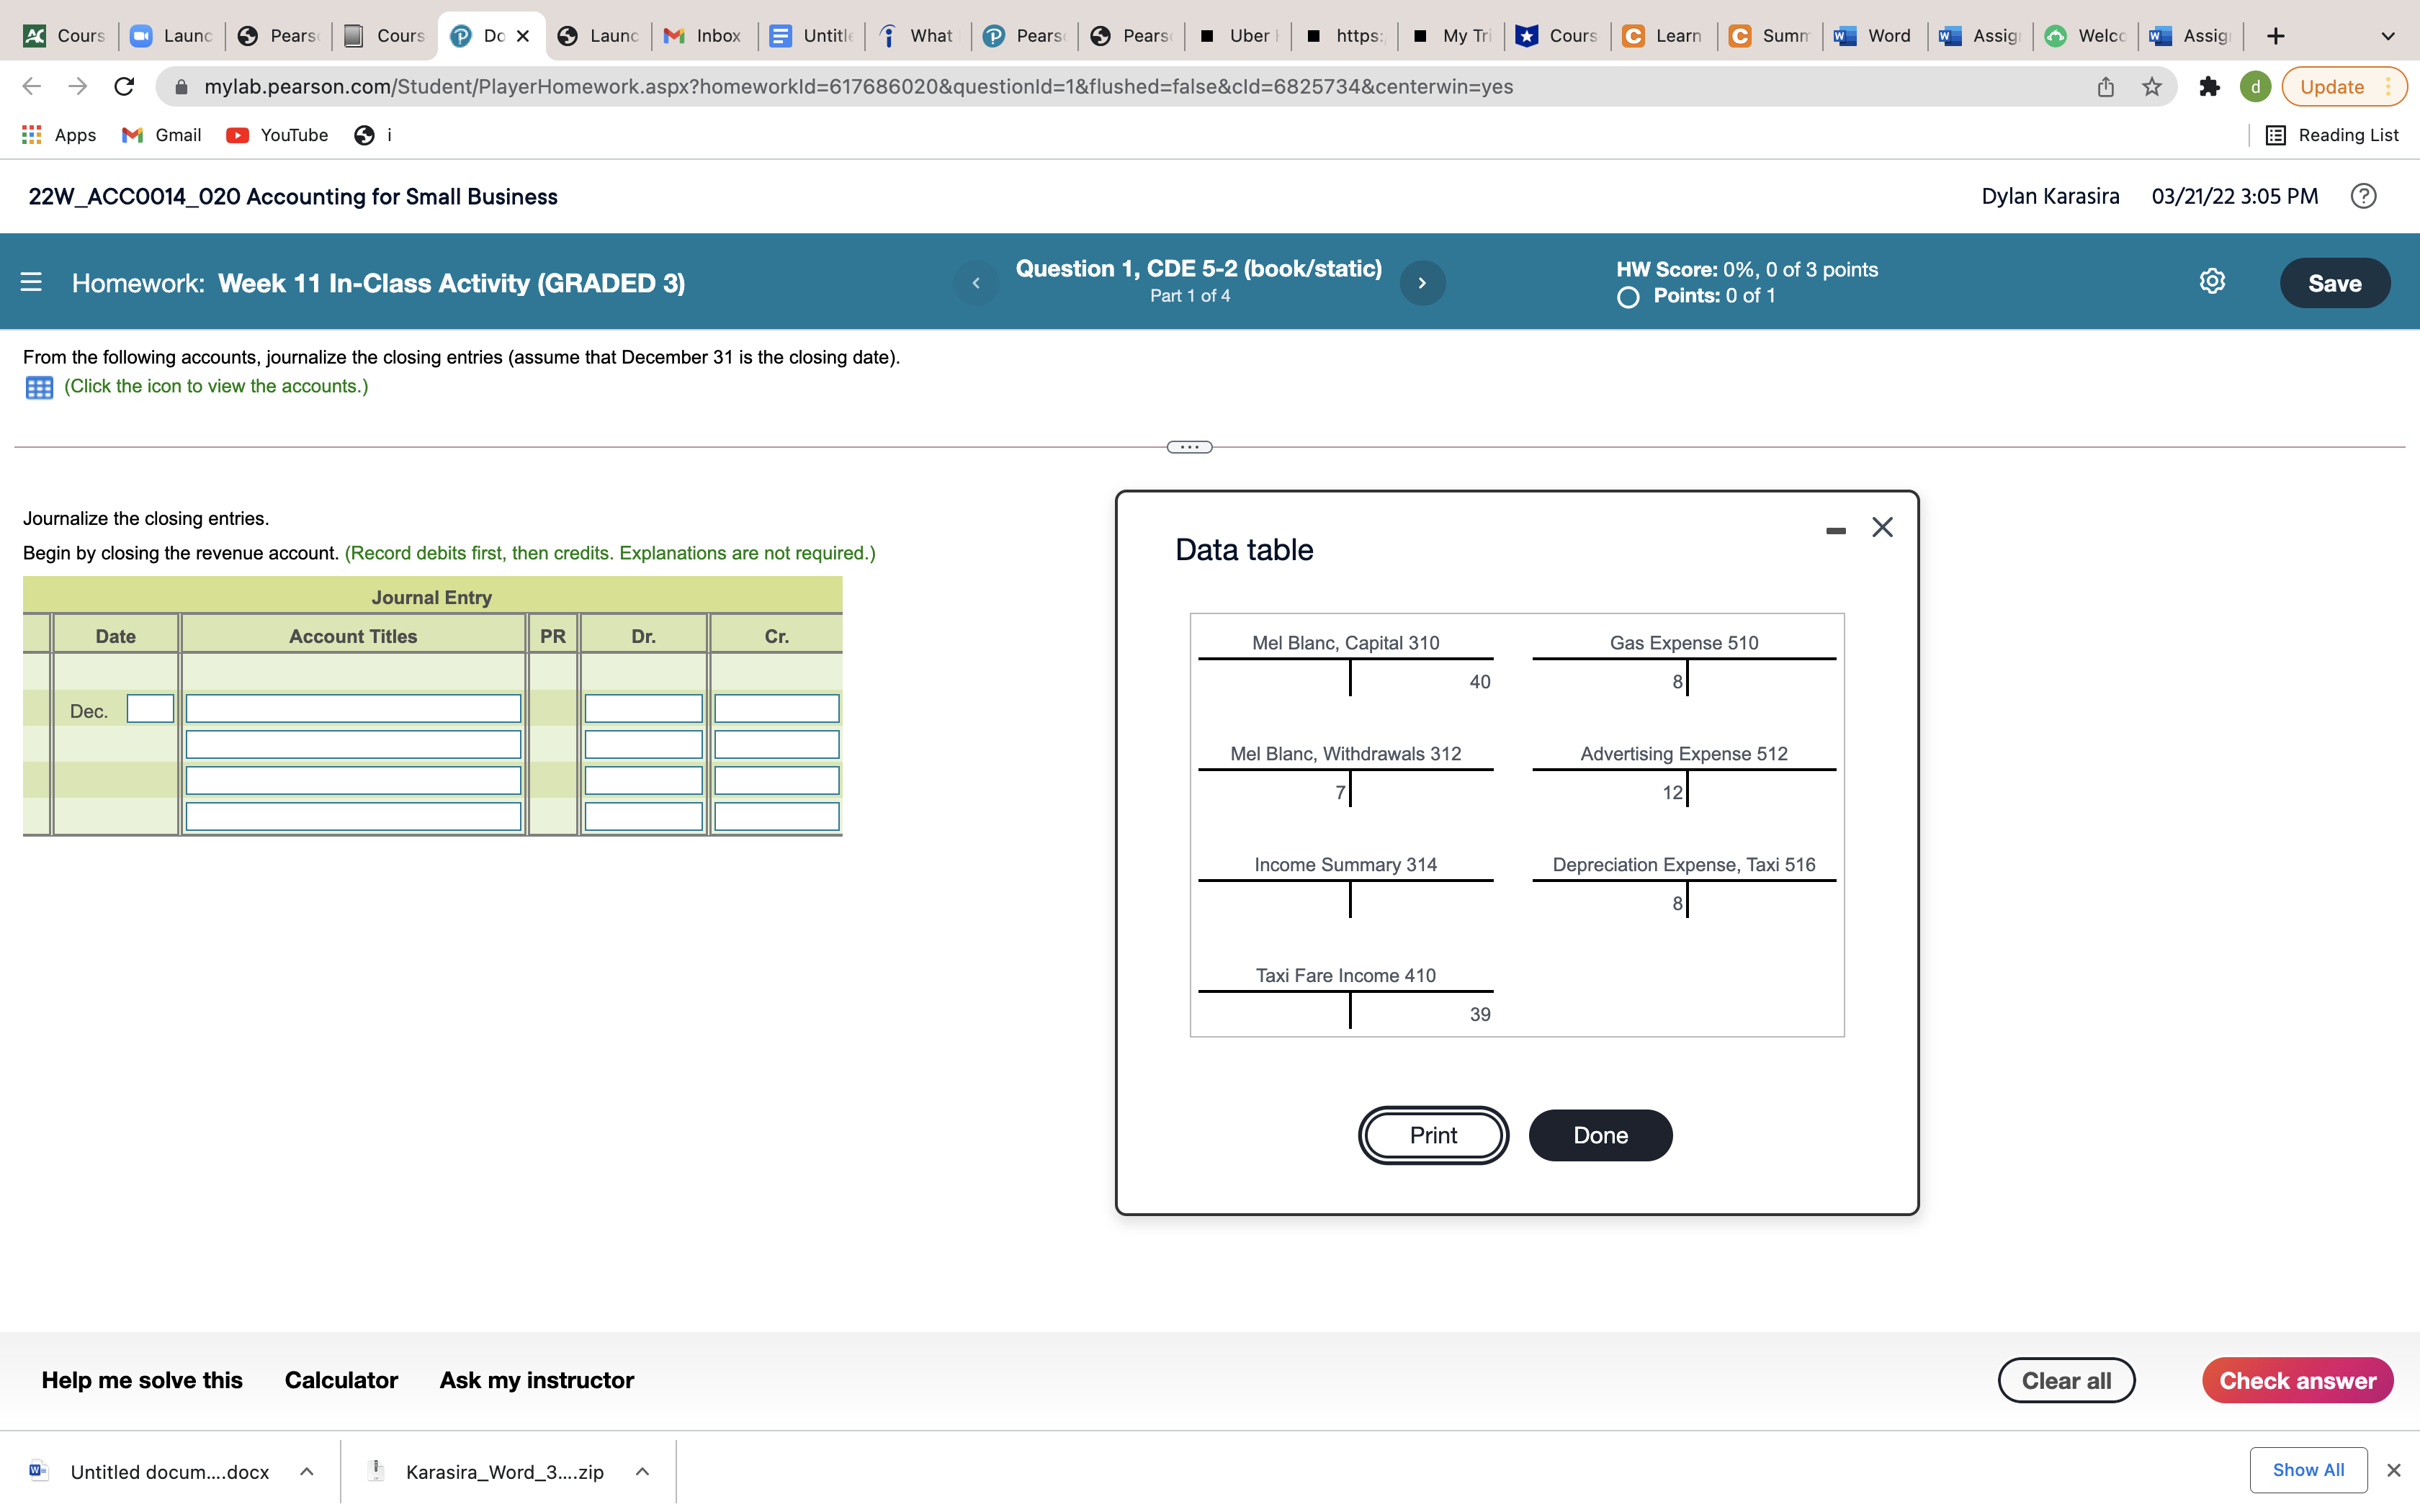Click the browser share icon
Image resolution: width=2420 pixels, height=1512 pixels.
(x=2105, y=87)
